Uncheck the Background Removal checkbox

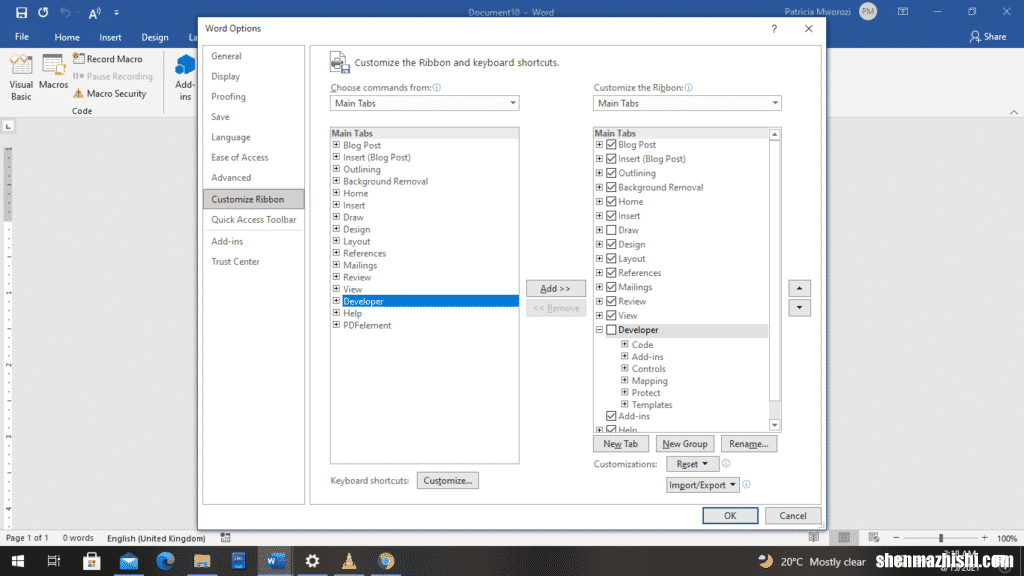[611, 187]
